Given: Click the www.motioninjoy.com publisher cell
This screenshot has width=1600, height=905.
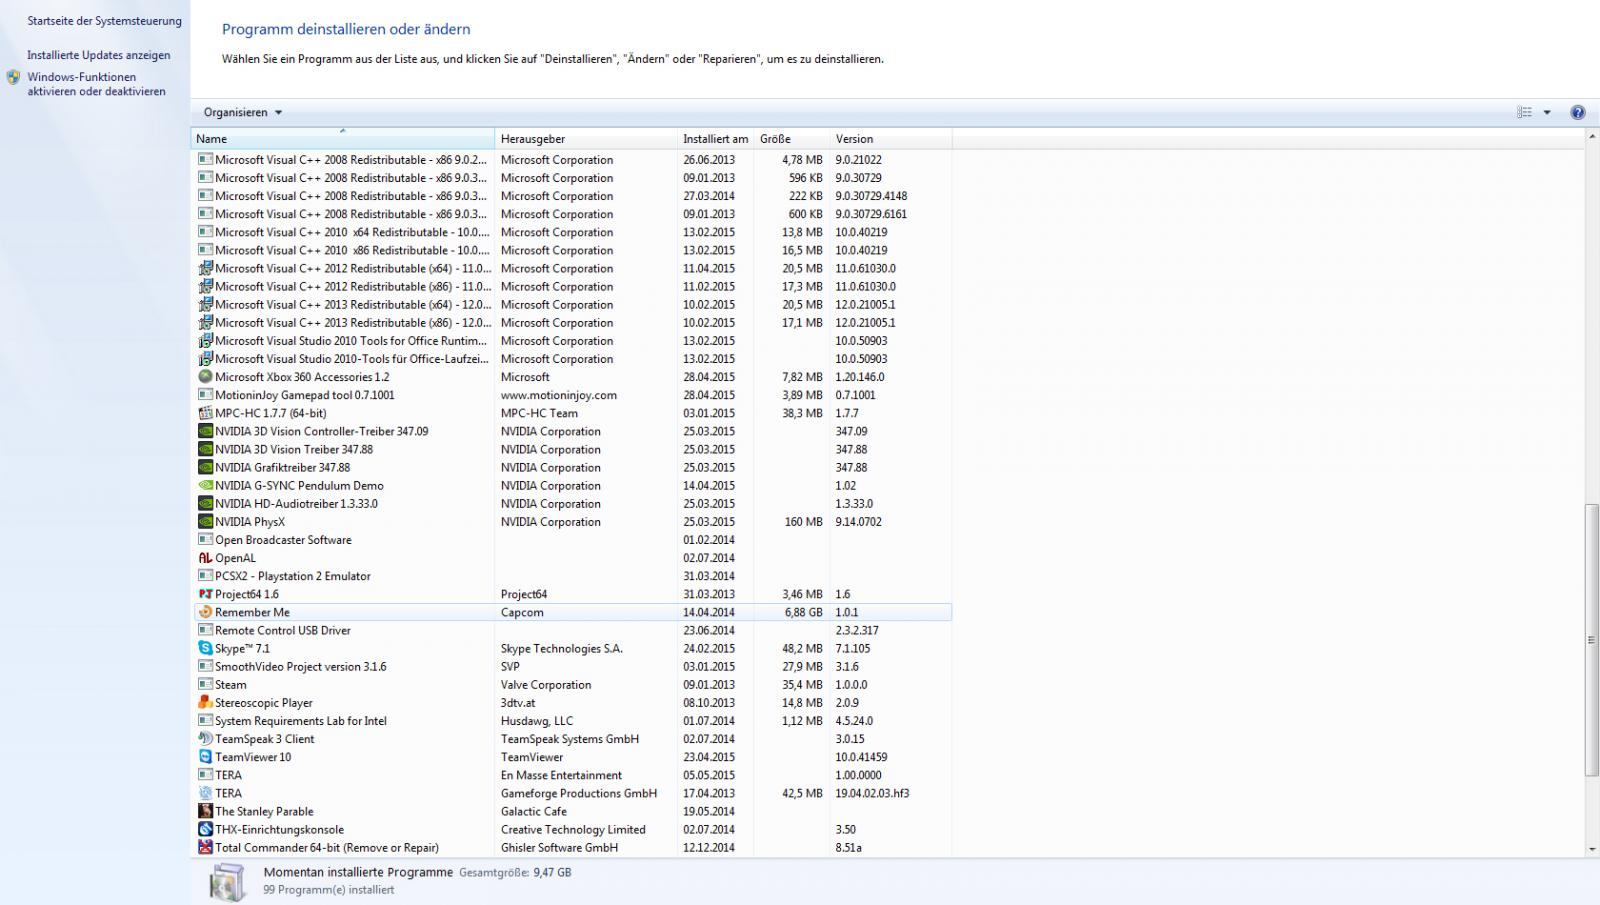Looking at the screenshot, I should click(559, 395).
